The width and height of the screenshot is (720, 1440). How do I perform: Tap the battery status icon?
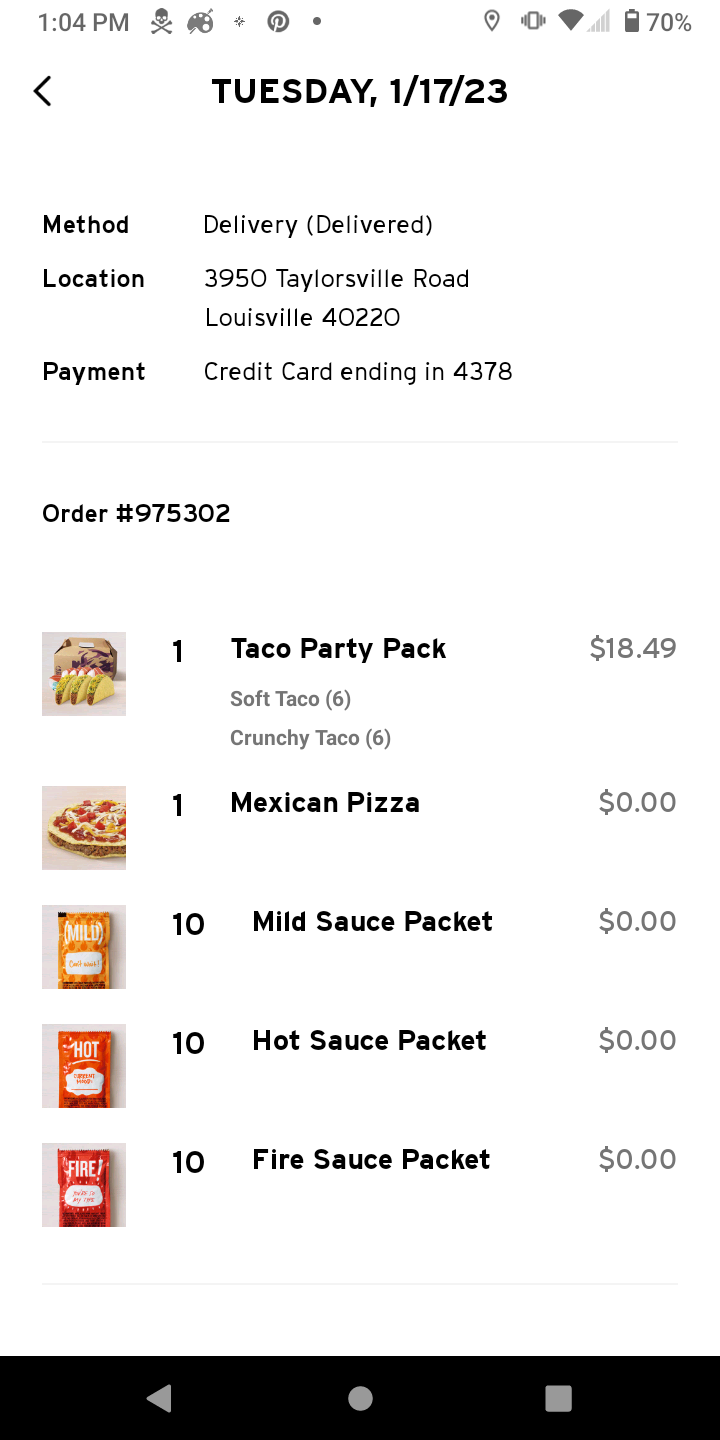[631, 21]
